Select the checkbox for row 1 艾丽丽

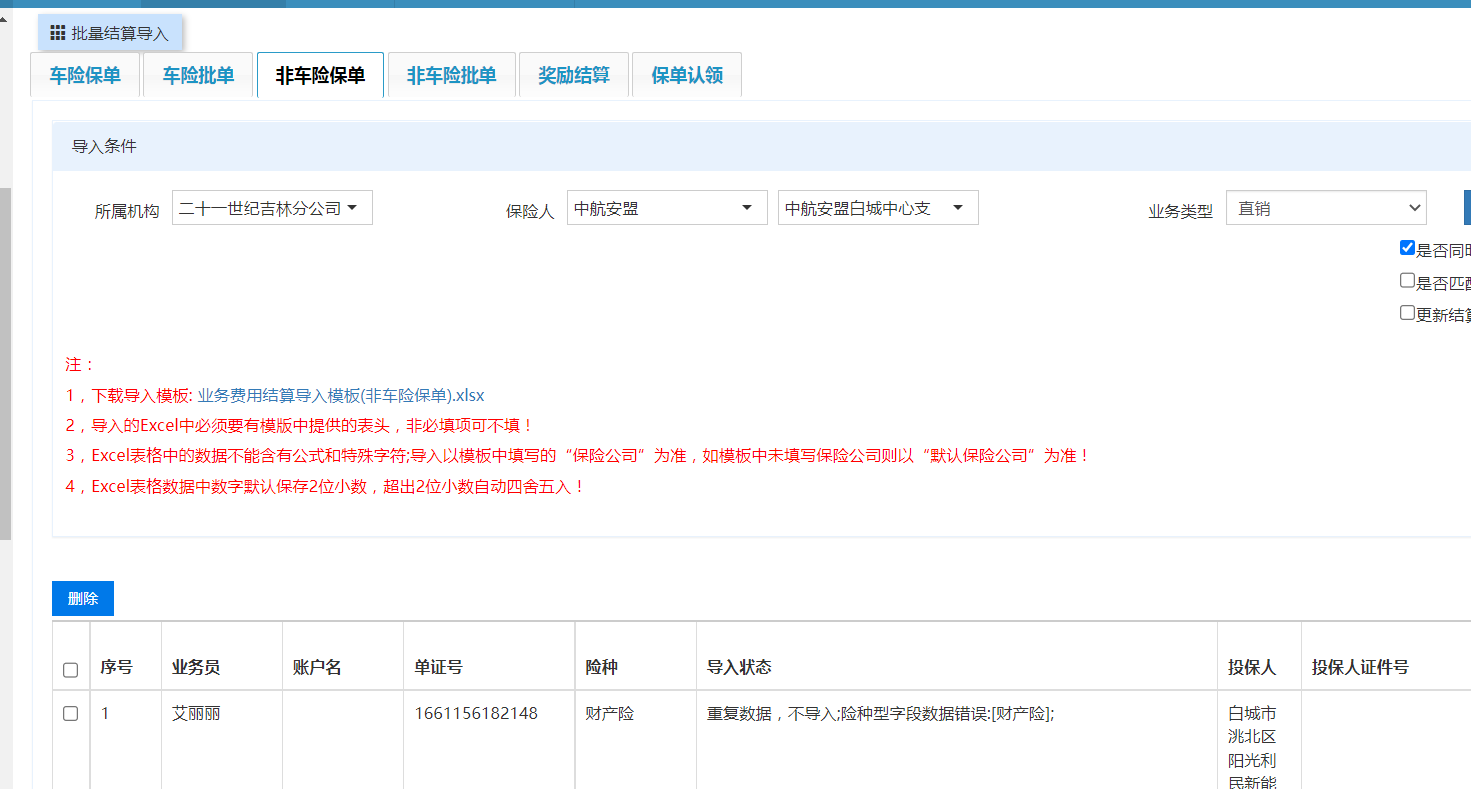coord(71,714)
